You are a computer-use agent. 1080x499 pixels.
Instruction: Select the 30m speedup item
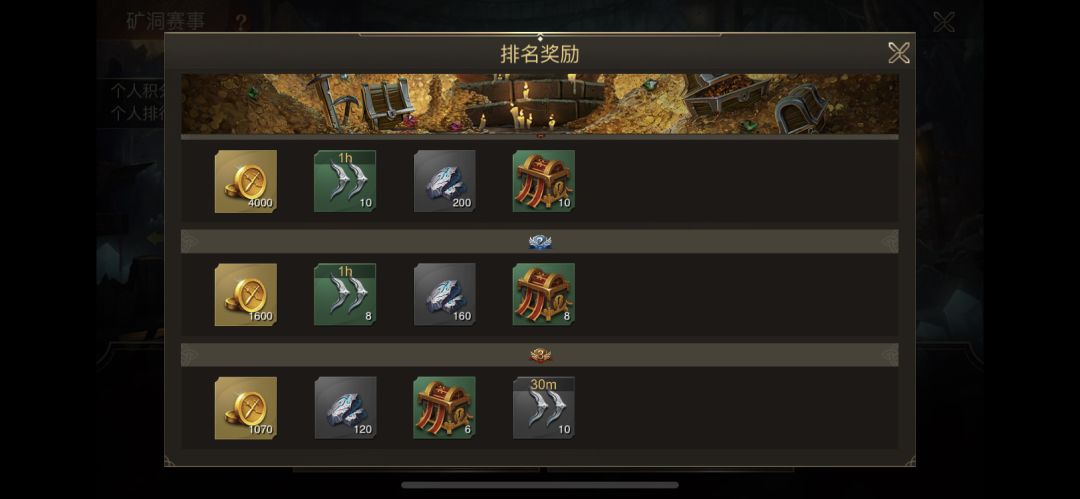543,407
